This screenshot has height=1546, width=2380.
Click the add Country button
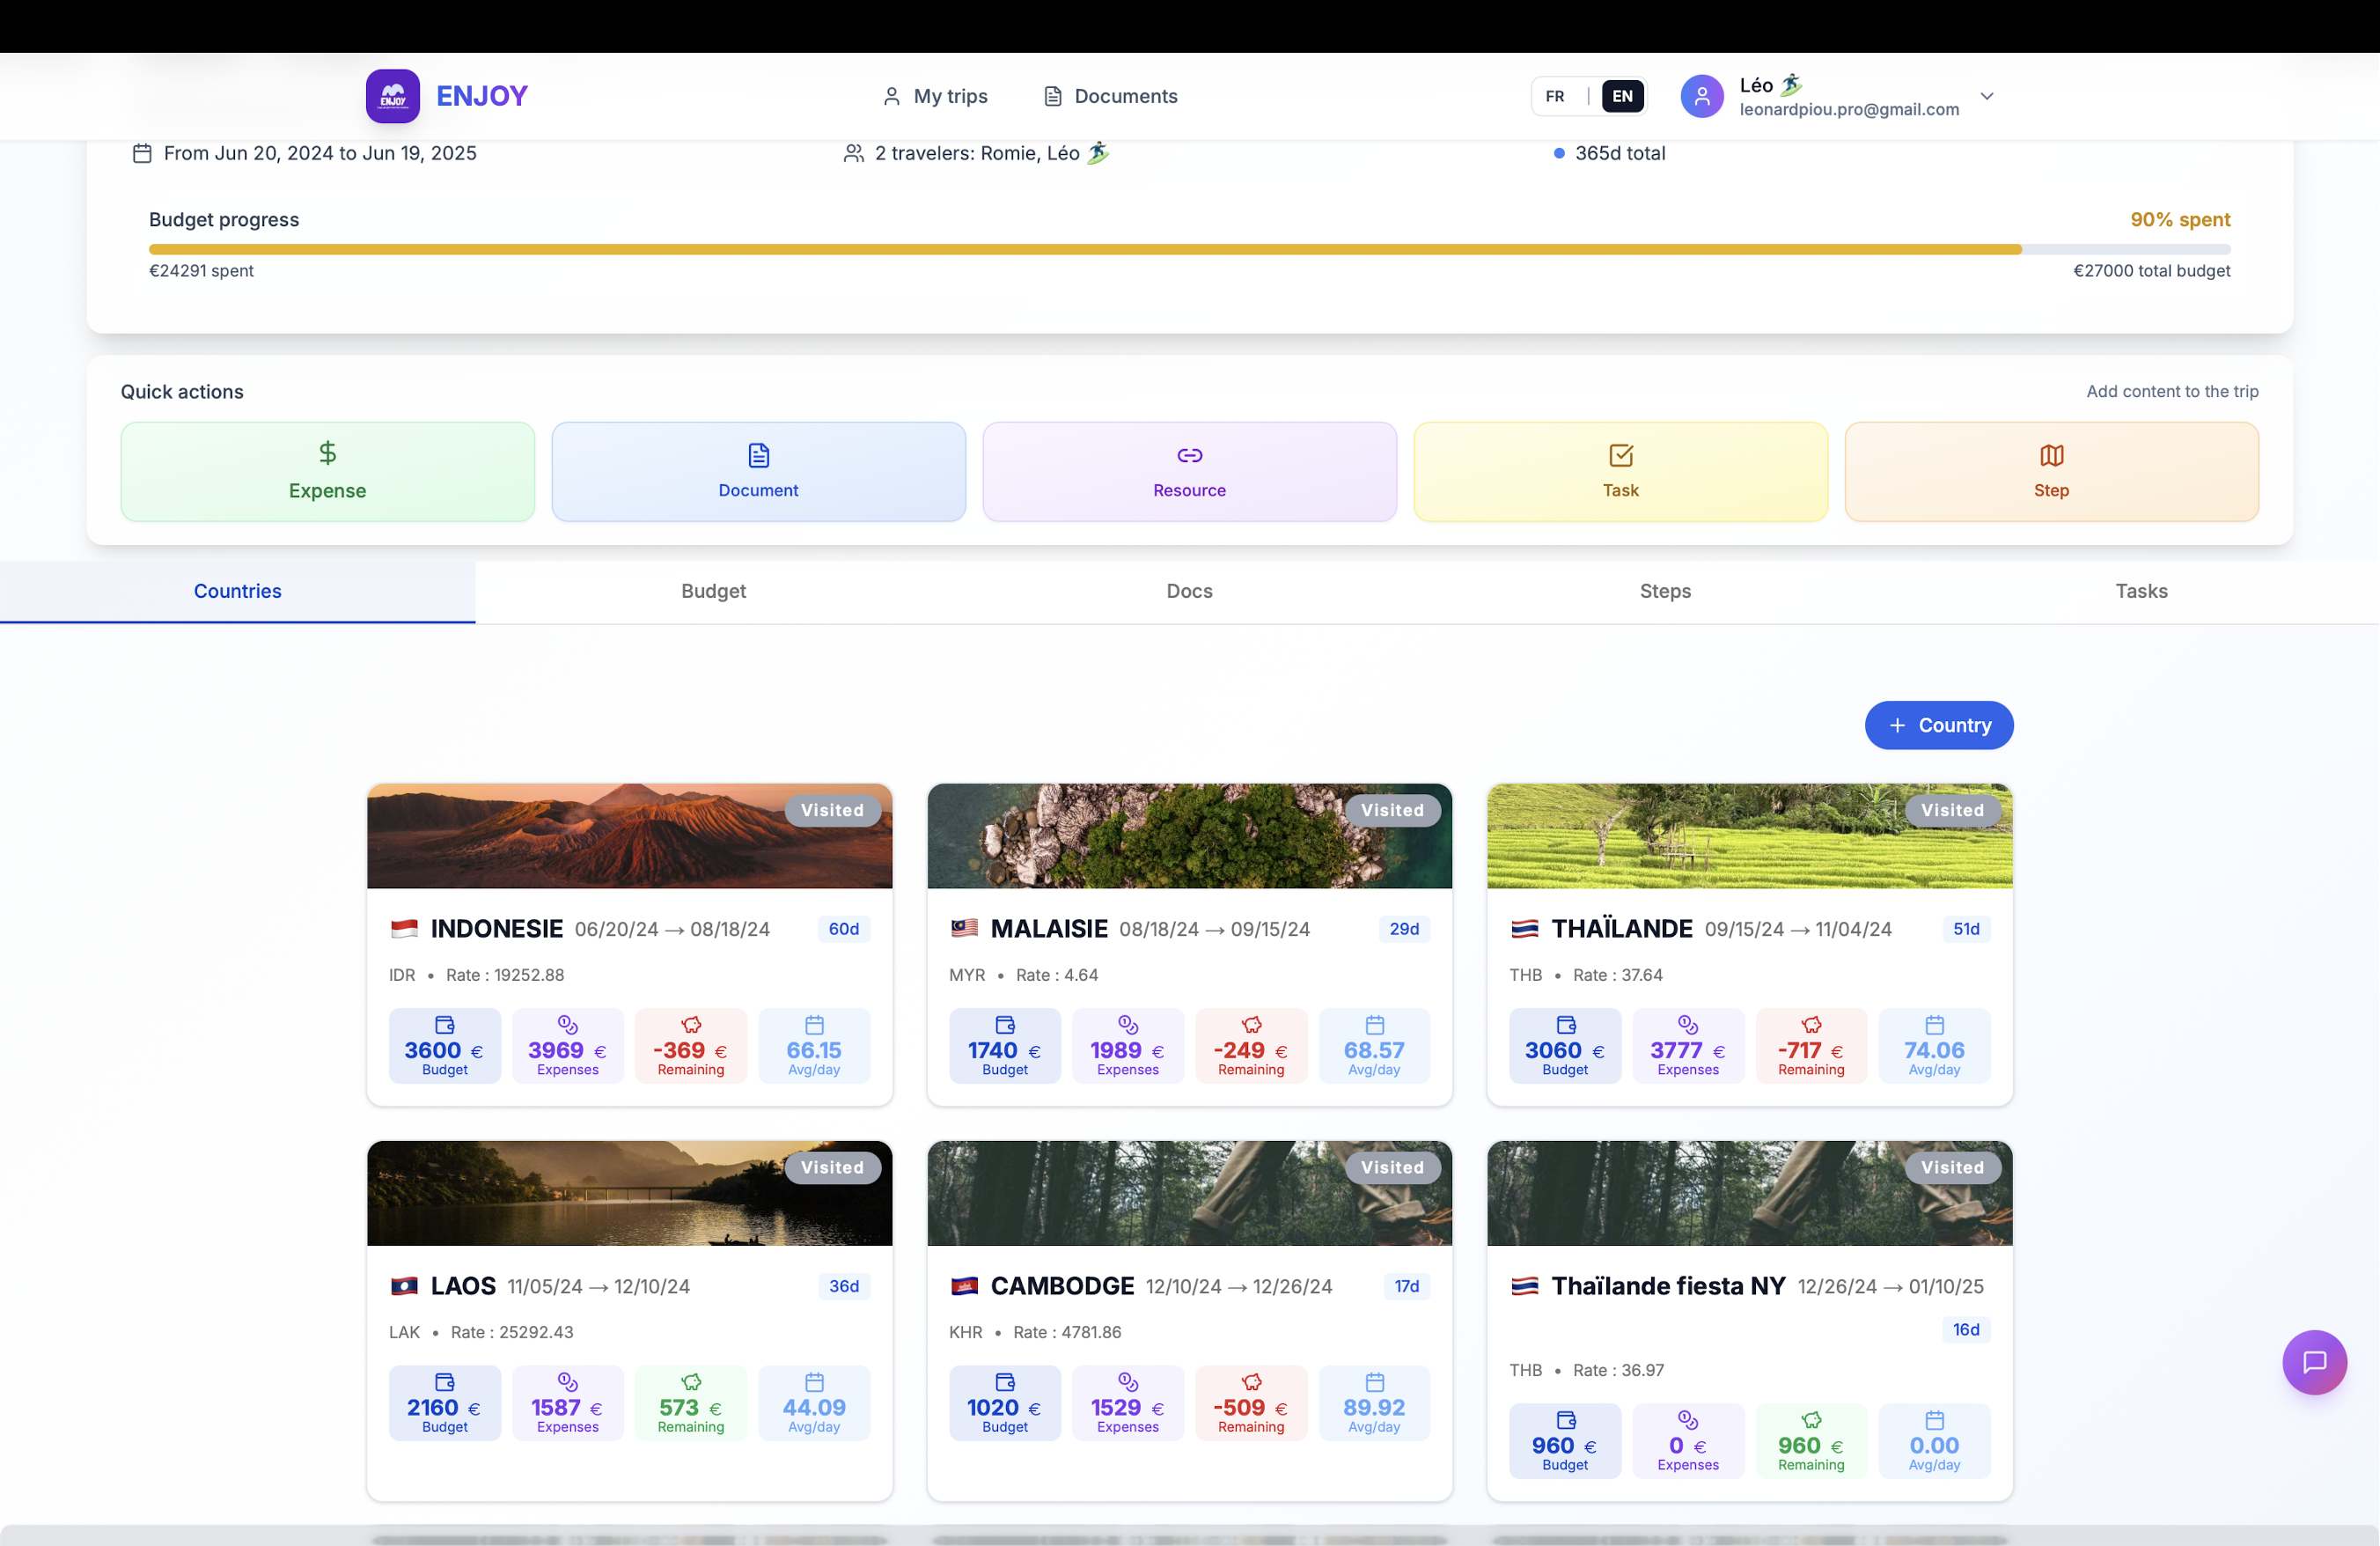point(1938,725)
